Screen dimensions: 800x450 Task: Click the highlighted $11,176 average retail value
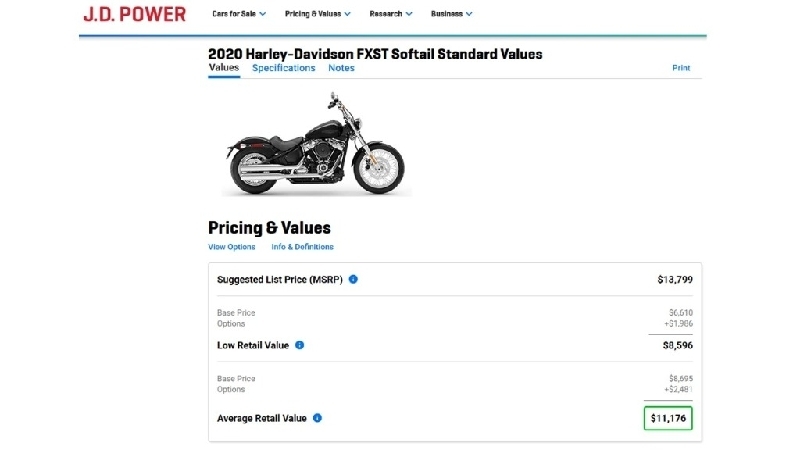click(668, 418)
